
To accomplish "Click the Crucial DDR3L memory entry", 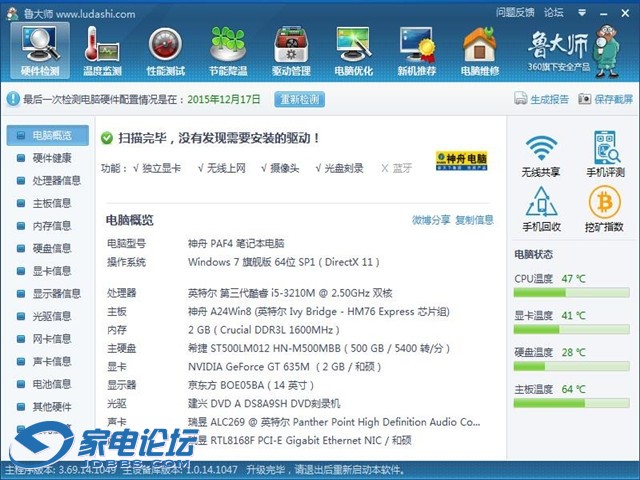I will click(264, 330).
